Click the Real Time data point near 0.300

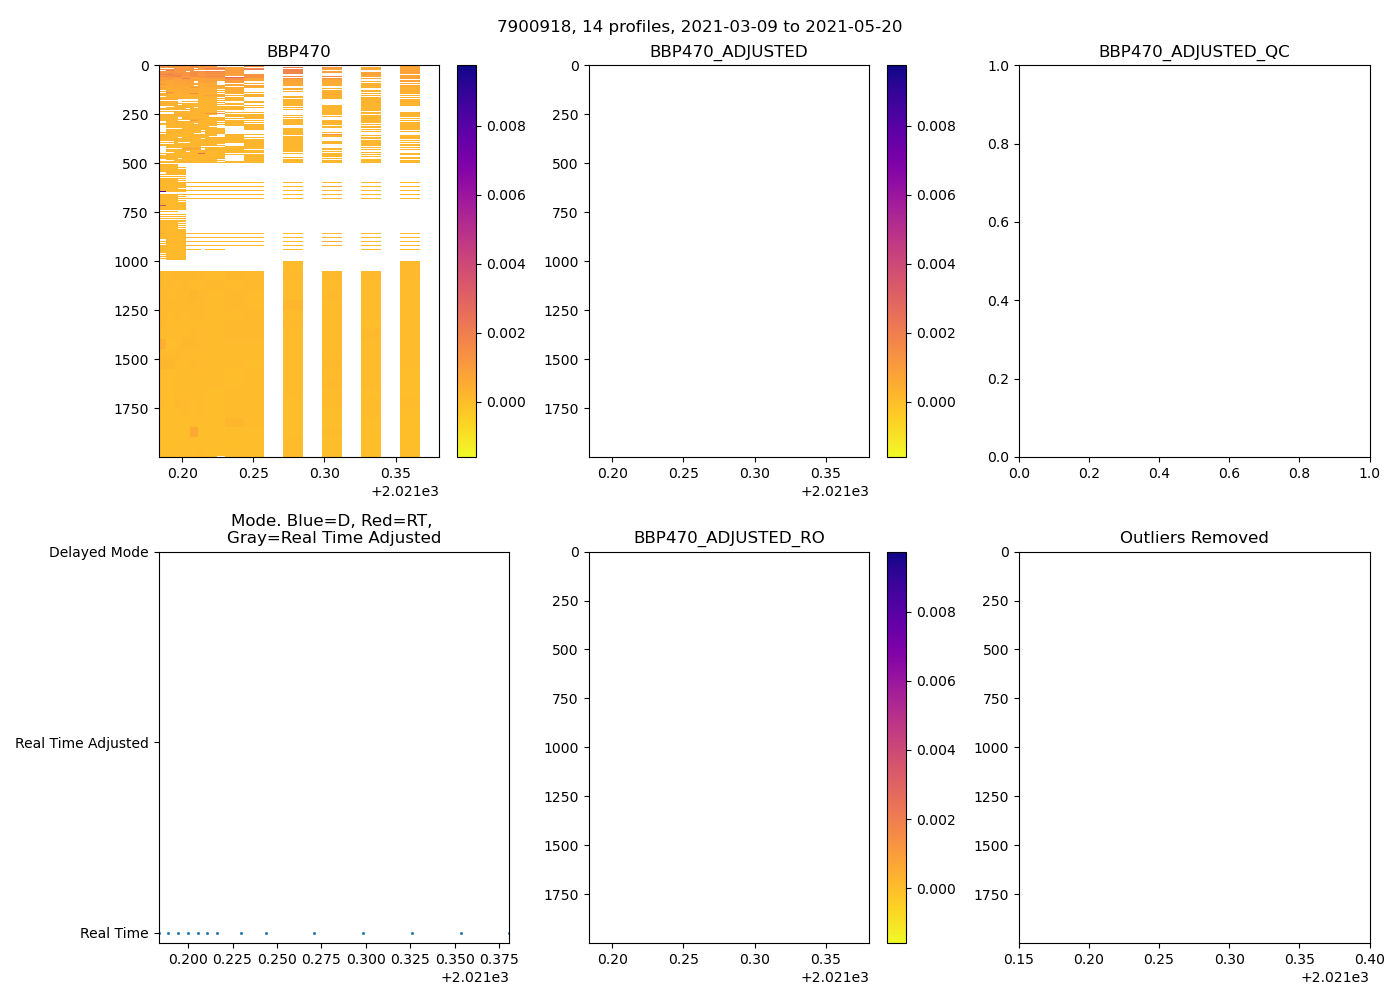(363, 933)
